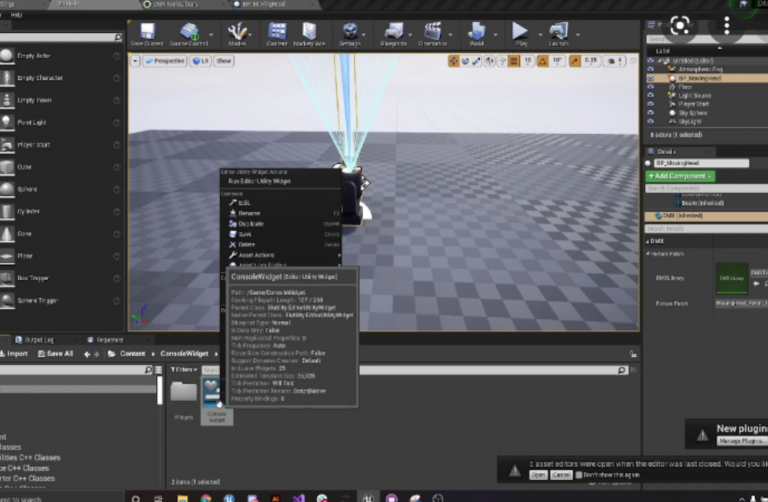Click the Manage Plugins button

click(x=741, y=441)
